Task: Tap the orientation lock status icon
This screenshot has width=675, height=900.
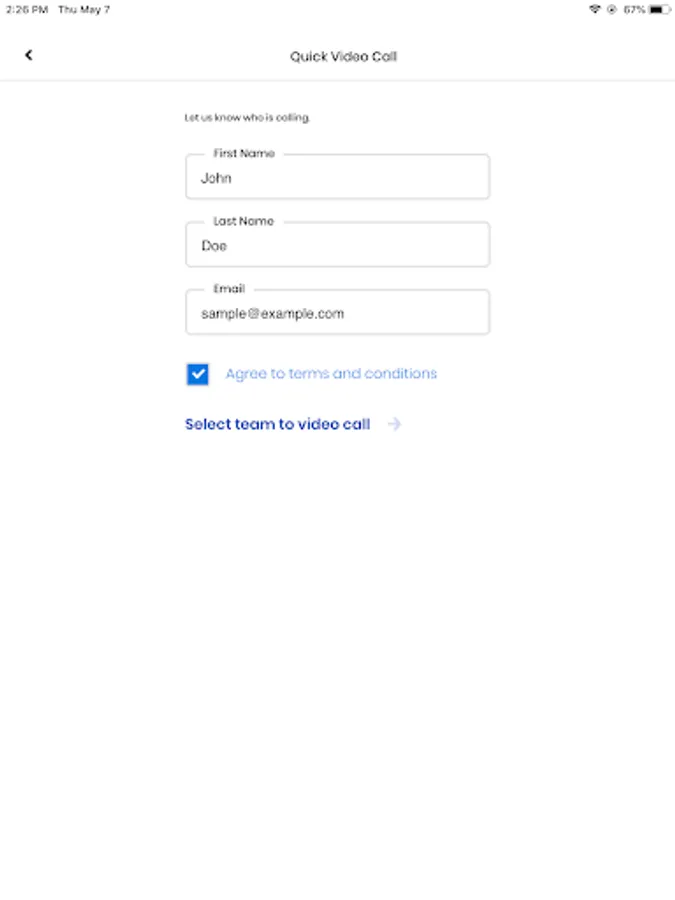Action: [x=612, y=9]
